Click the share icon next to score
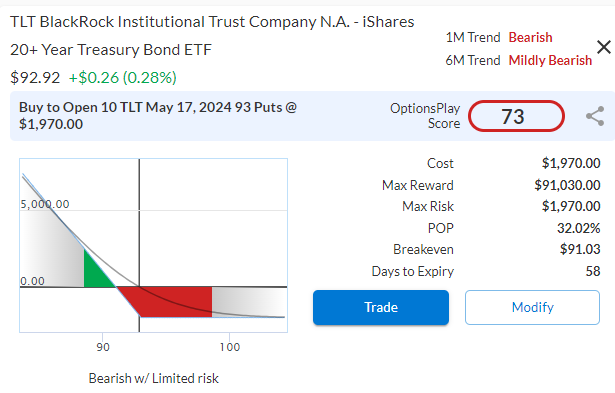The height and width of the screenshot is (393, 615). 595,116
